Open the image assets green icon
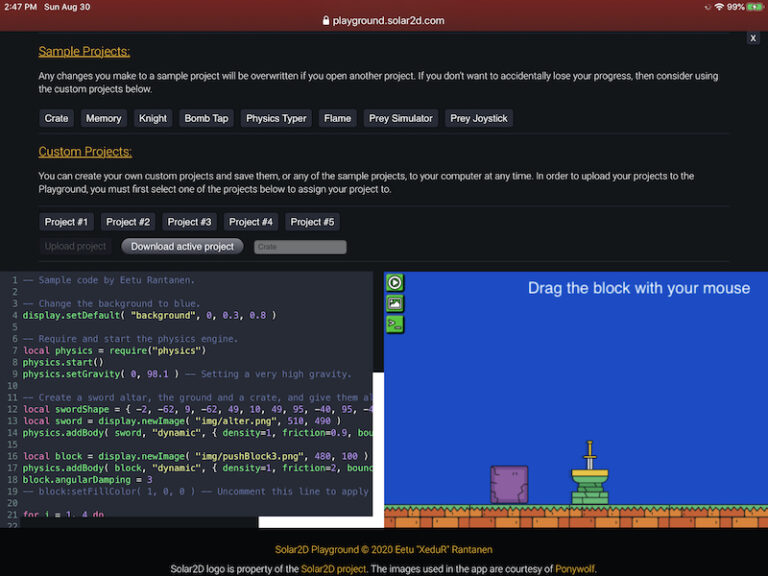768x576 pixels. coord(395,304)
